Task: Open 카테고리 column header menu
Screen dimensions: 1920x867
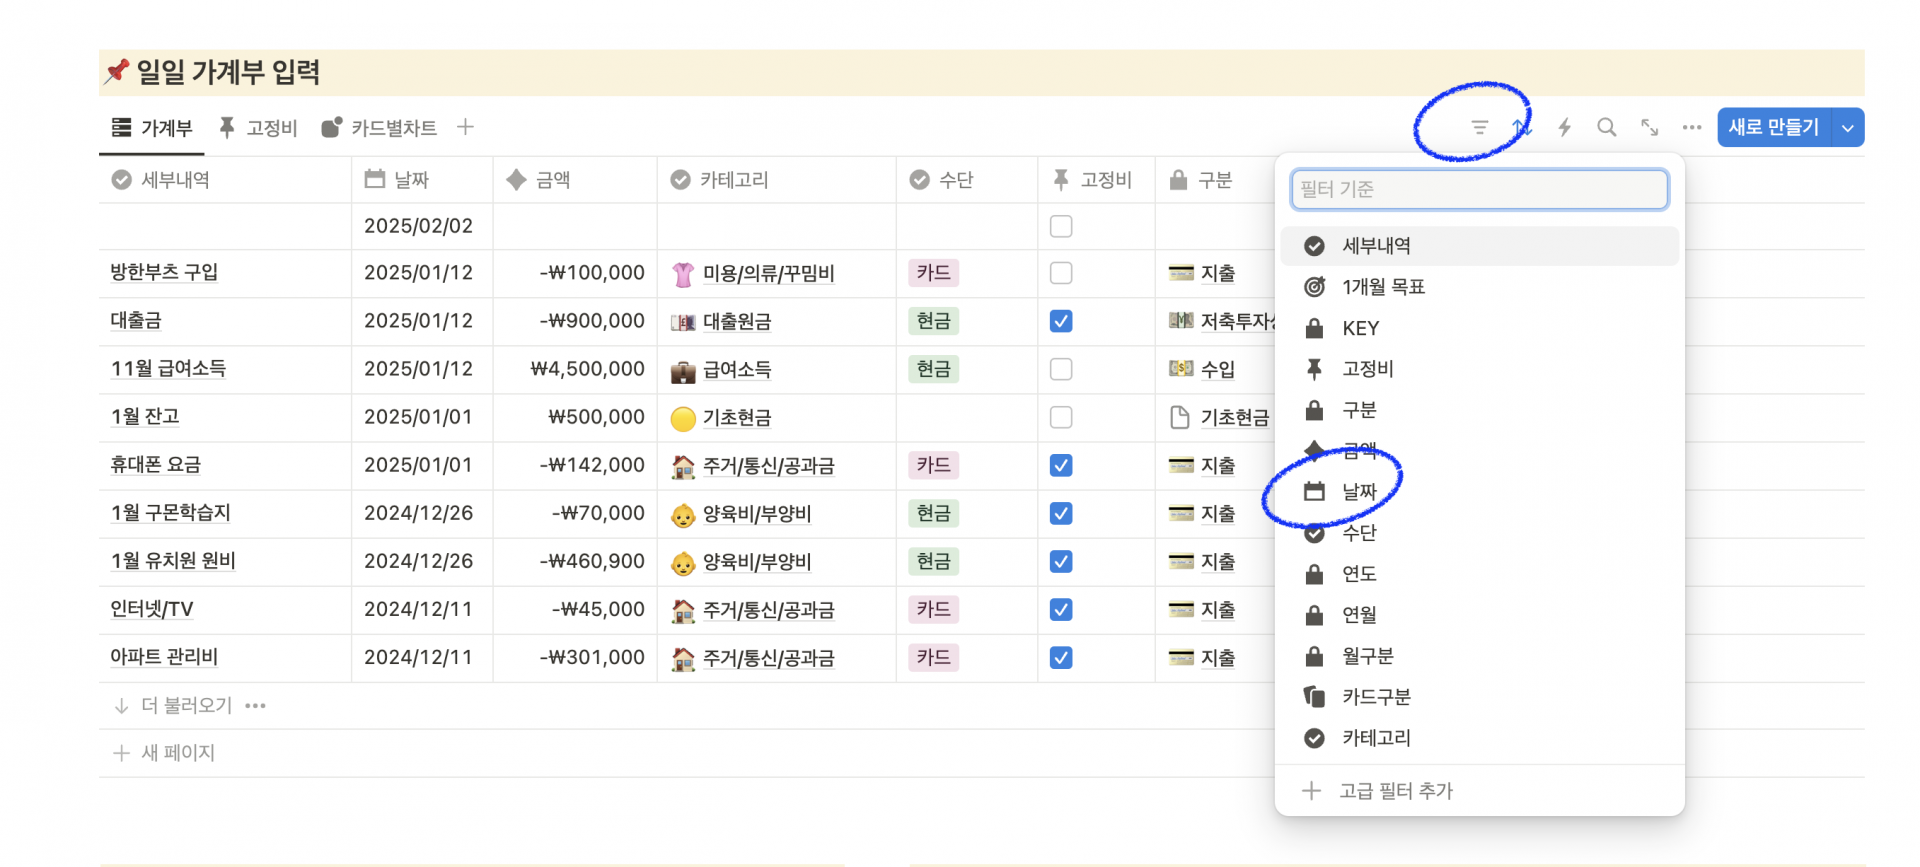Action: point(777,180)
